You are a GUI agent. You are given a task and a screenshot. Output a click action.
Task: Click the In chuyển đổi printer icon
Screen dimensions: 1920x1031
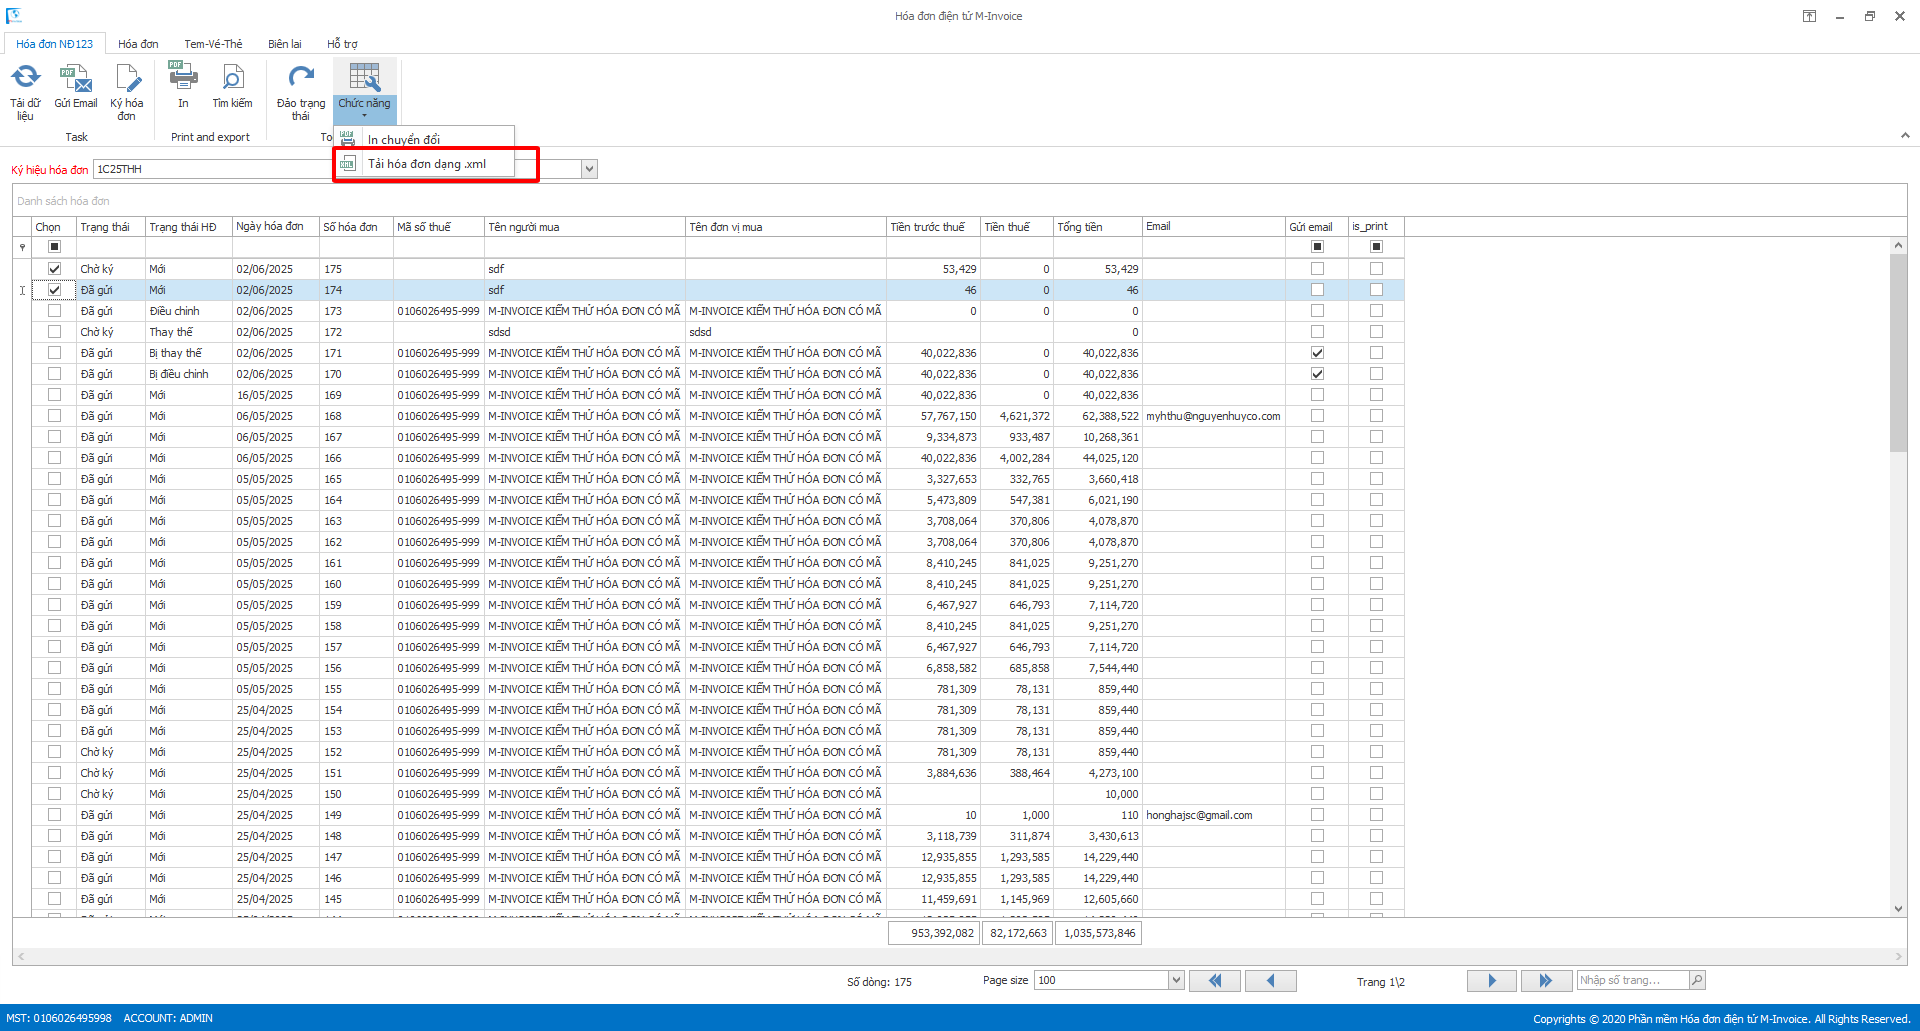[x=347, y=139]
